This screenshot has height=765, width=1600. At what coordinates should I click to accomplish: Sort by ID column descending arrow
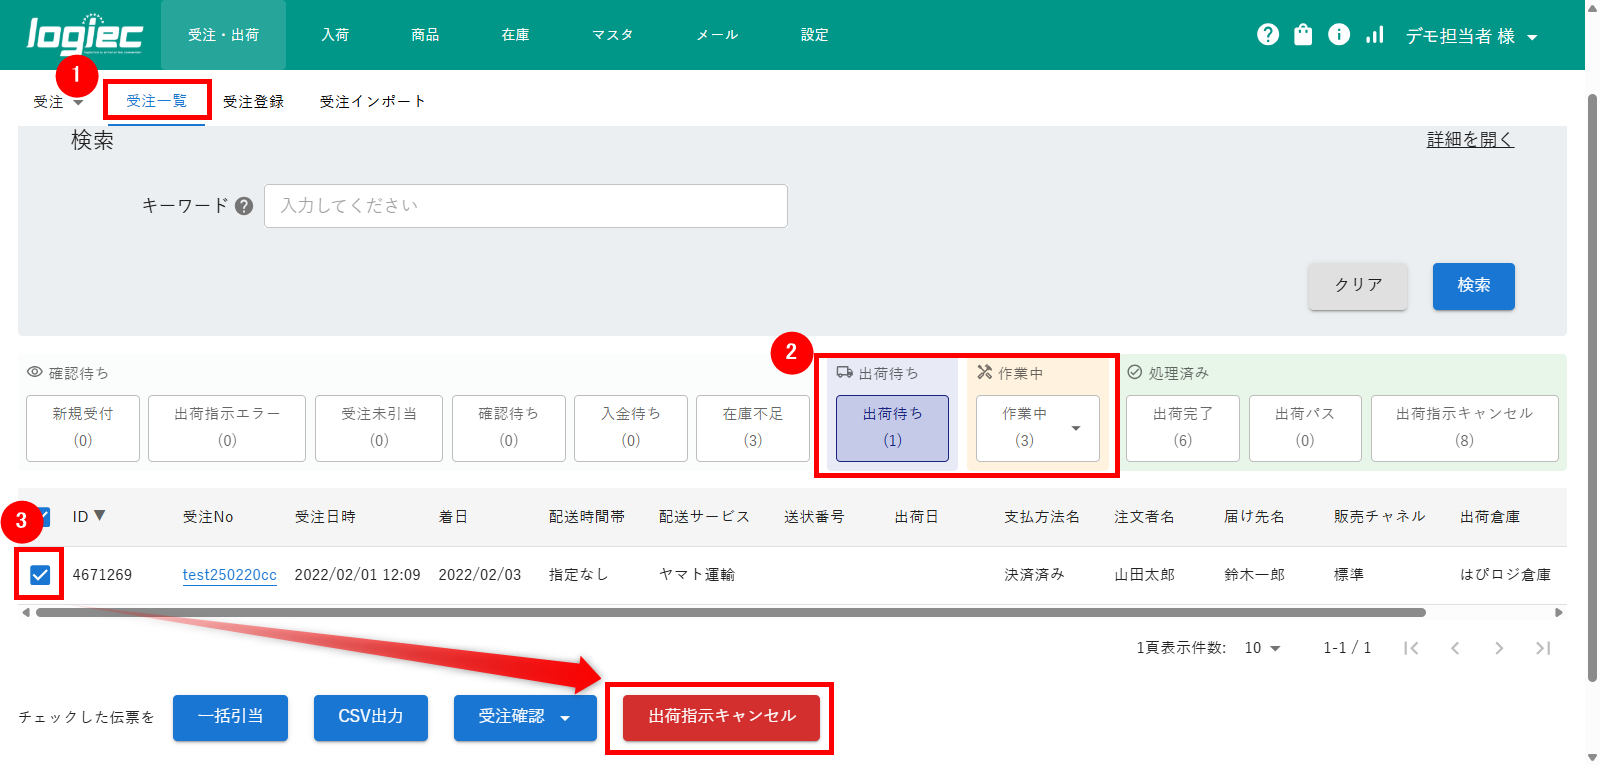[99, 516]
